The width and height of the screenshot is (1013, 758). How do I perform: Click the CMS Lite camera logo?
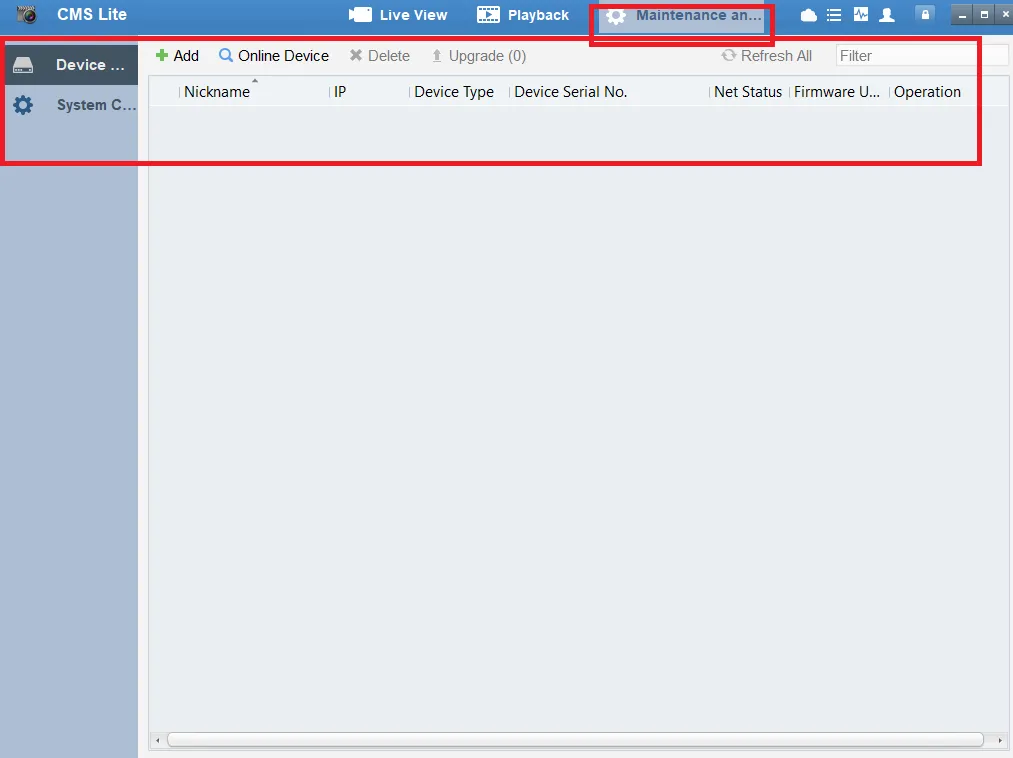point(27,15)
